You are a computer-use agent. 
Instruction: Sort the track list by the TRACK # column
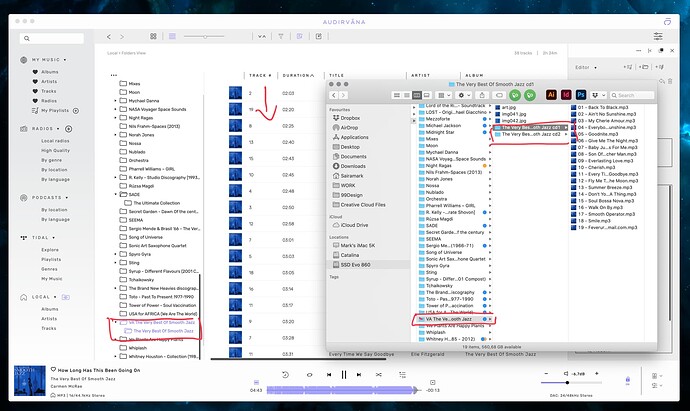coord(261,76)
